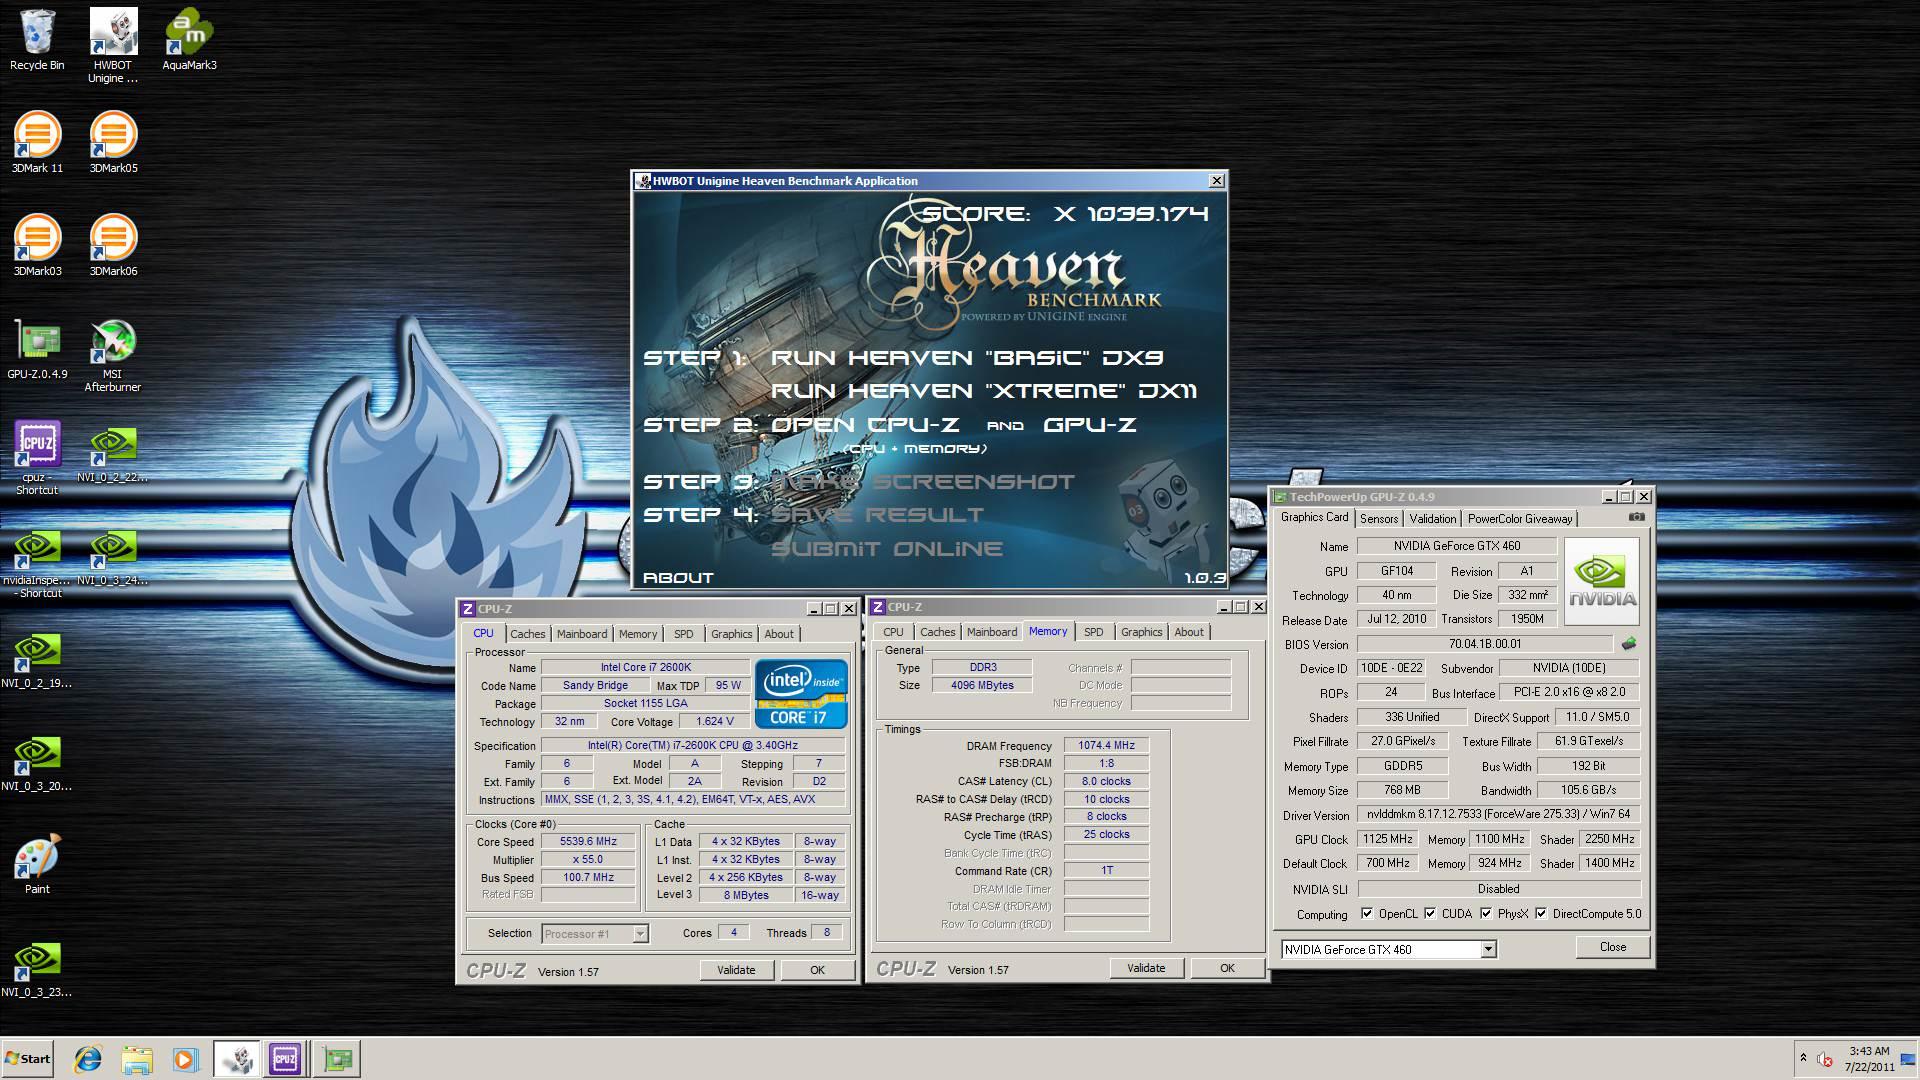Switch to Validation tab in GPU-Z
The width and height of the screenshot is (1920, 1080).
pos(1432,518)
